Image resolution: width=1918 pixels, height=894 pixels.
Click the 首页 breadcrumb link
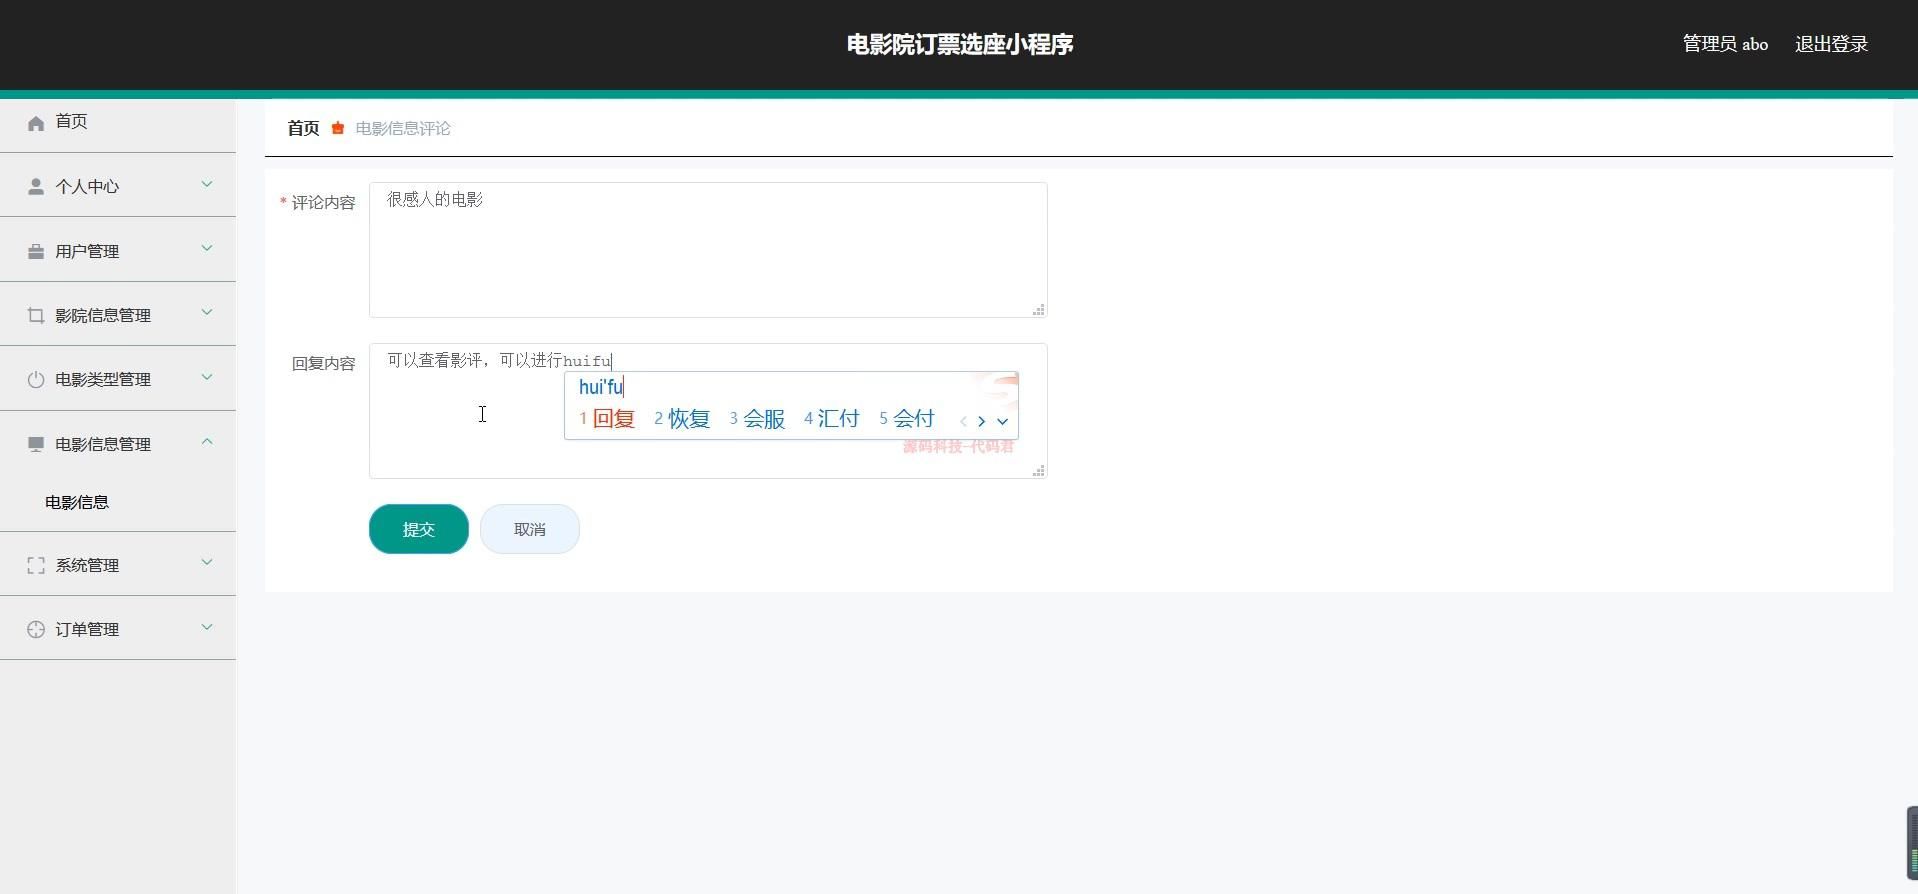click(x=303, y=128)
